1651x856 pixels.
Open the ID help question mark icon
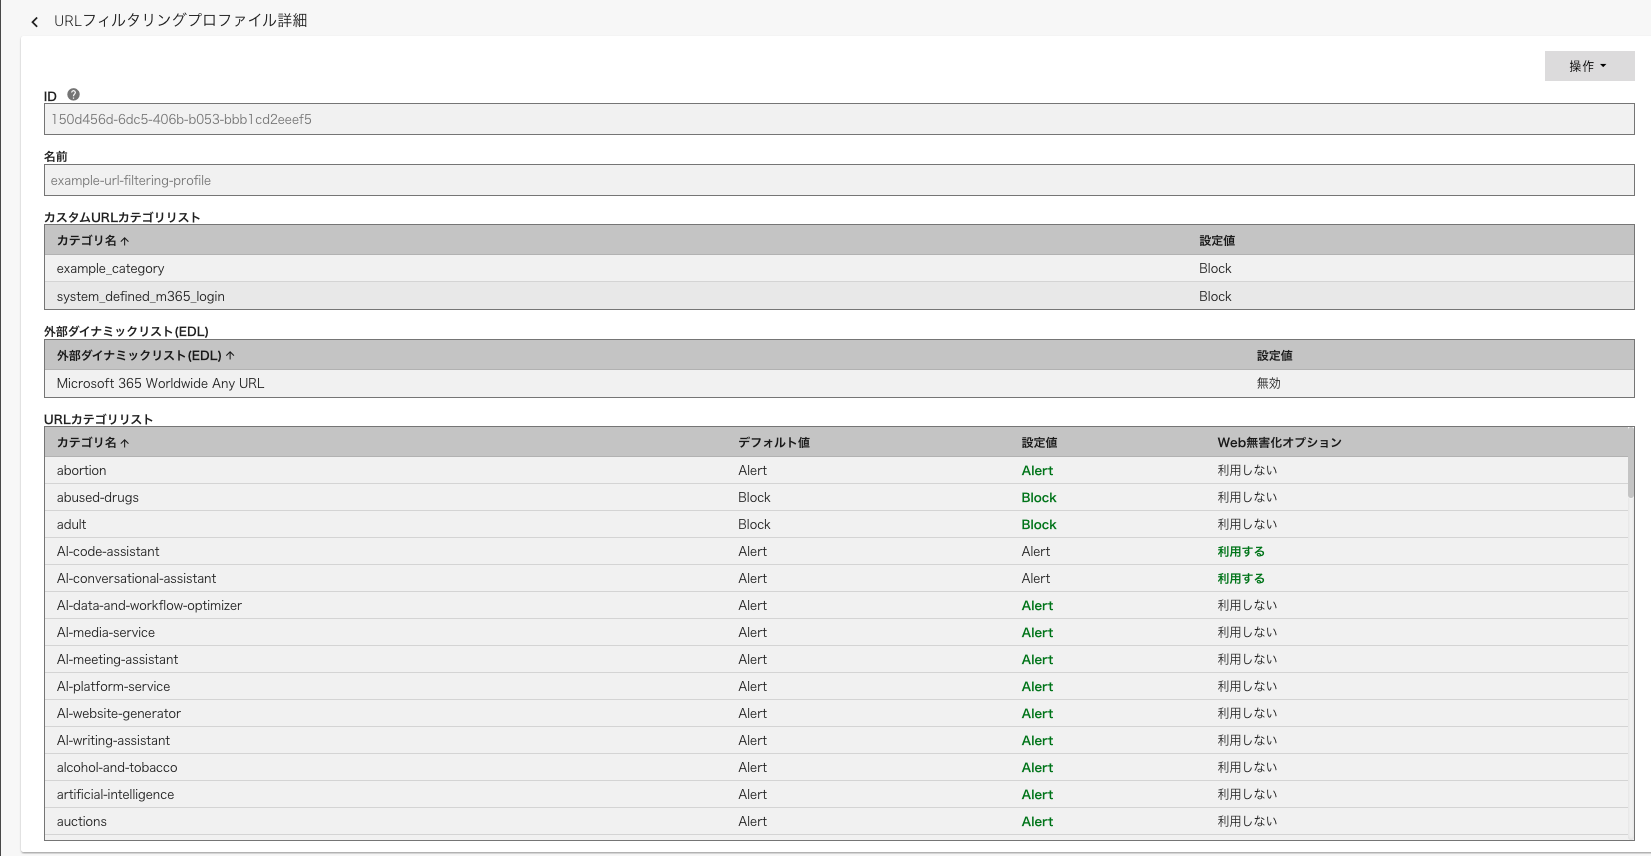[73, 95]
